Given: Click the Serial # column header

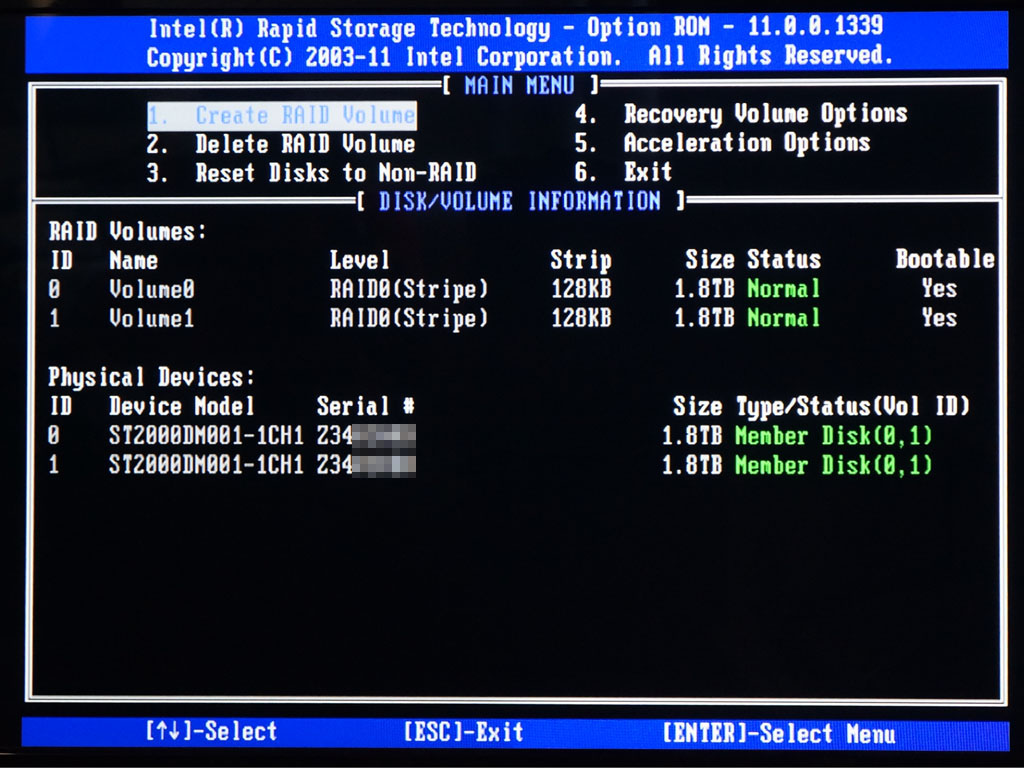Looking at the screenshot, I should [366, 406].
